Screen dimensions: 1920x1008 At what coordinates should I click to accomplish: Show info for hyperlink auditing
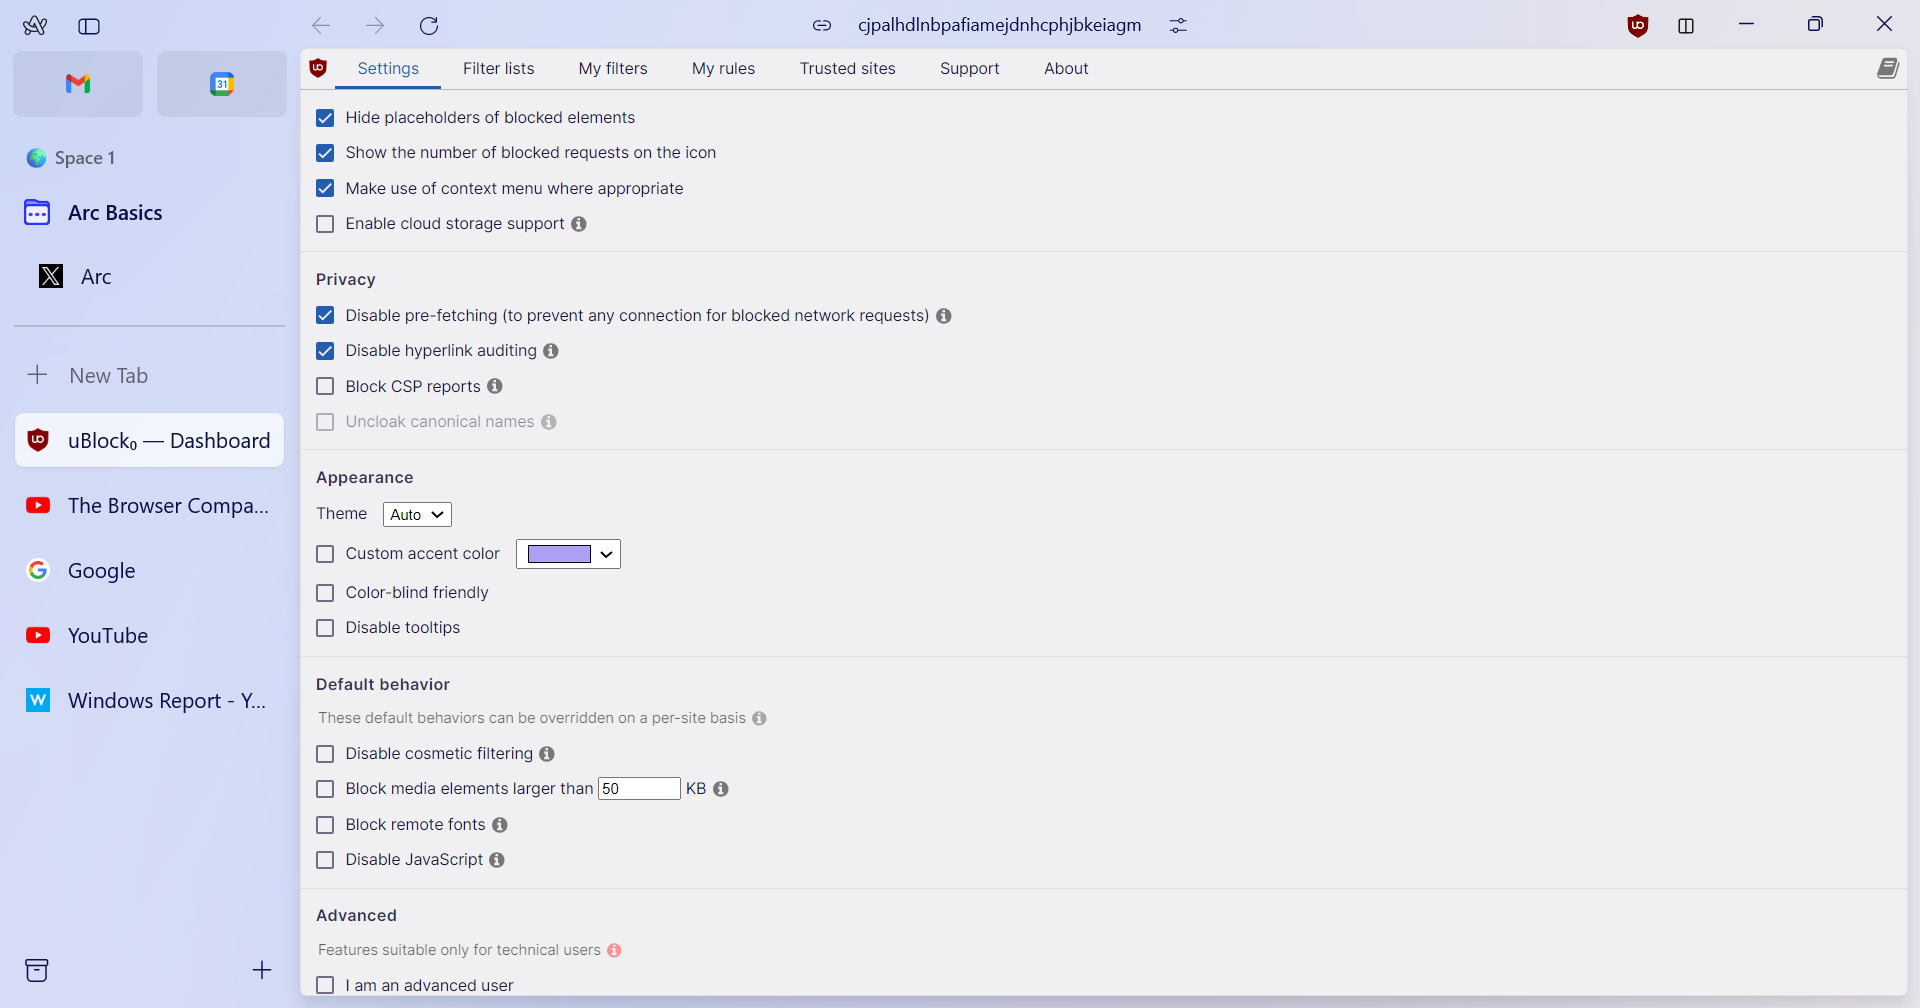551,351
